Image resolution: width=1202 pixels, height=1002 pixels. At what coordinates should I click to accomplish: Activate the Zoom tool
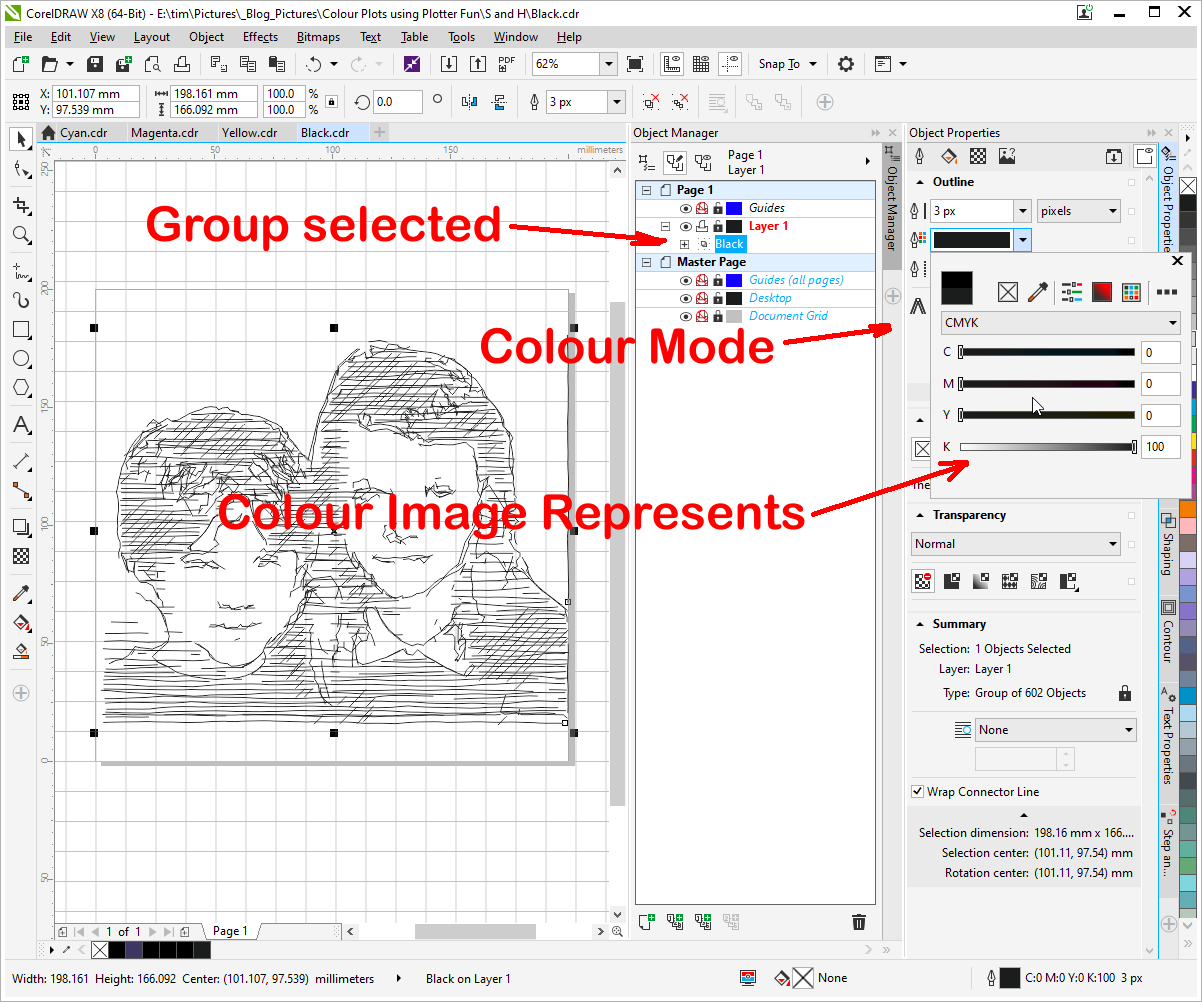[x=20, y=235]
